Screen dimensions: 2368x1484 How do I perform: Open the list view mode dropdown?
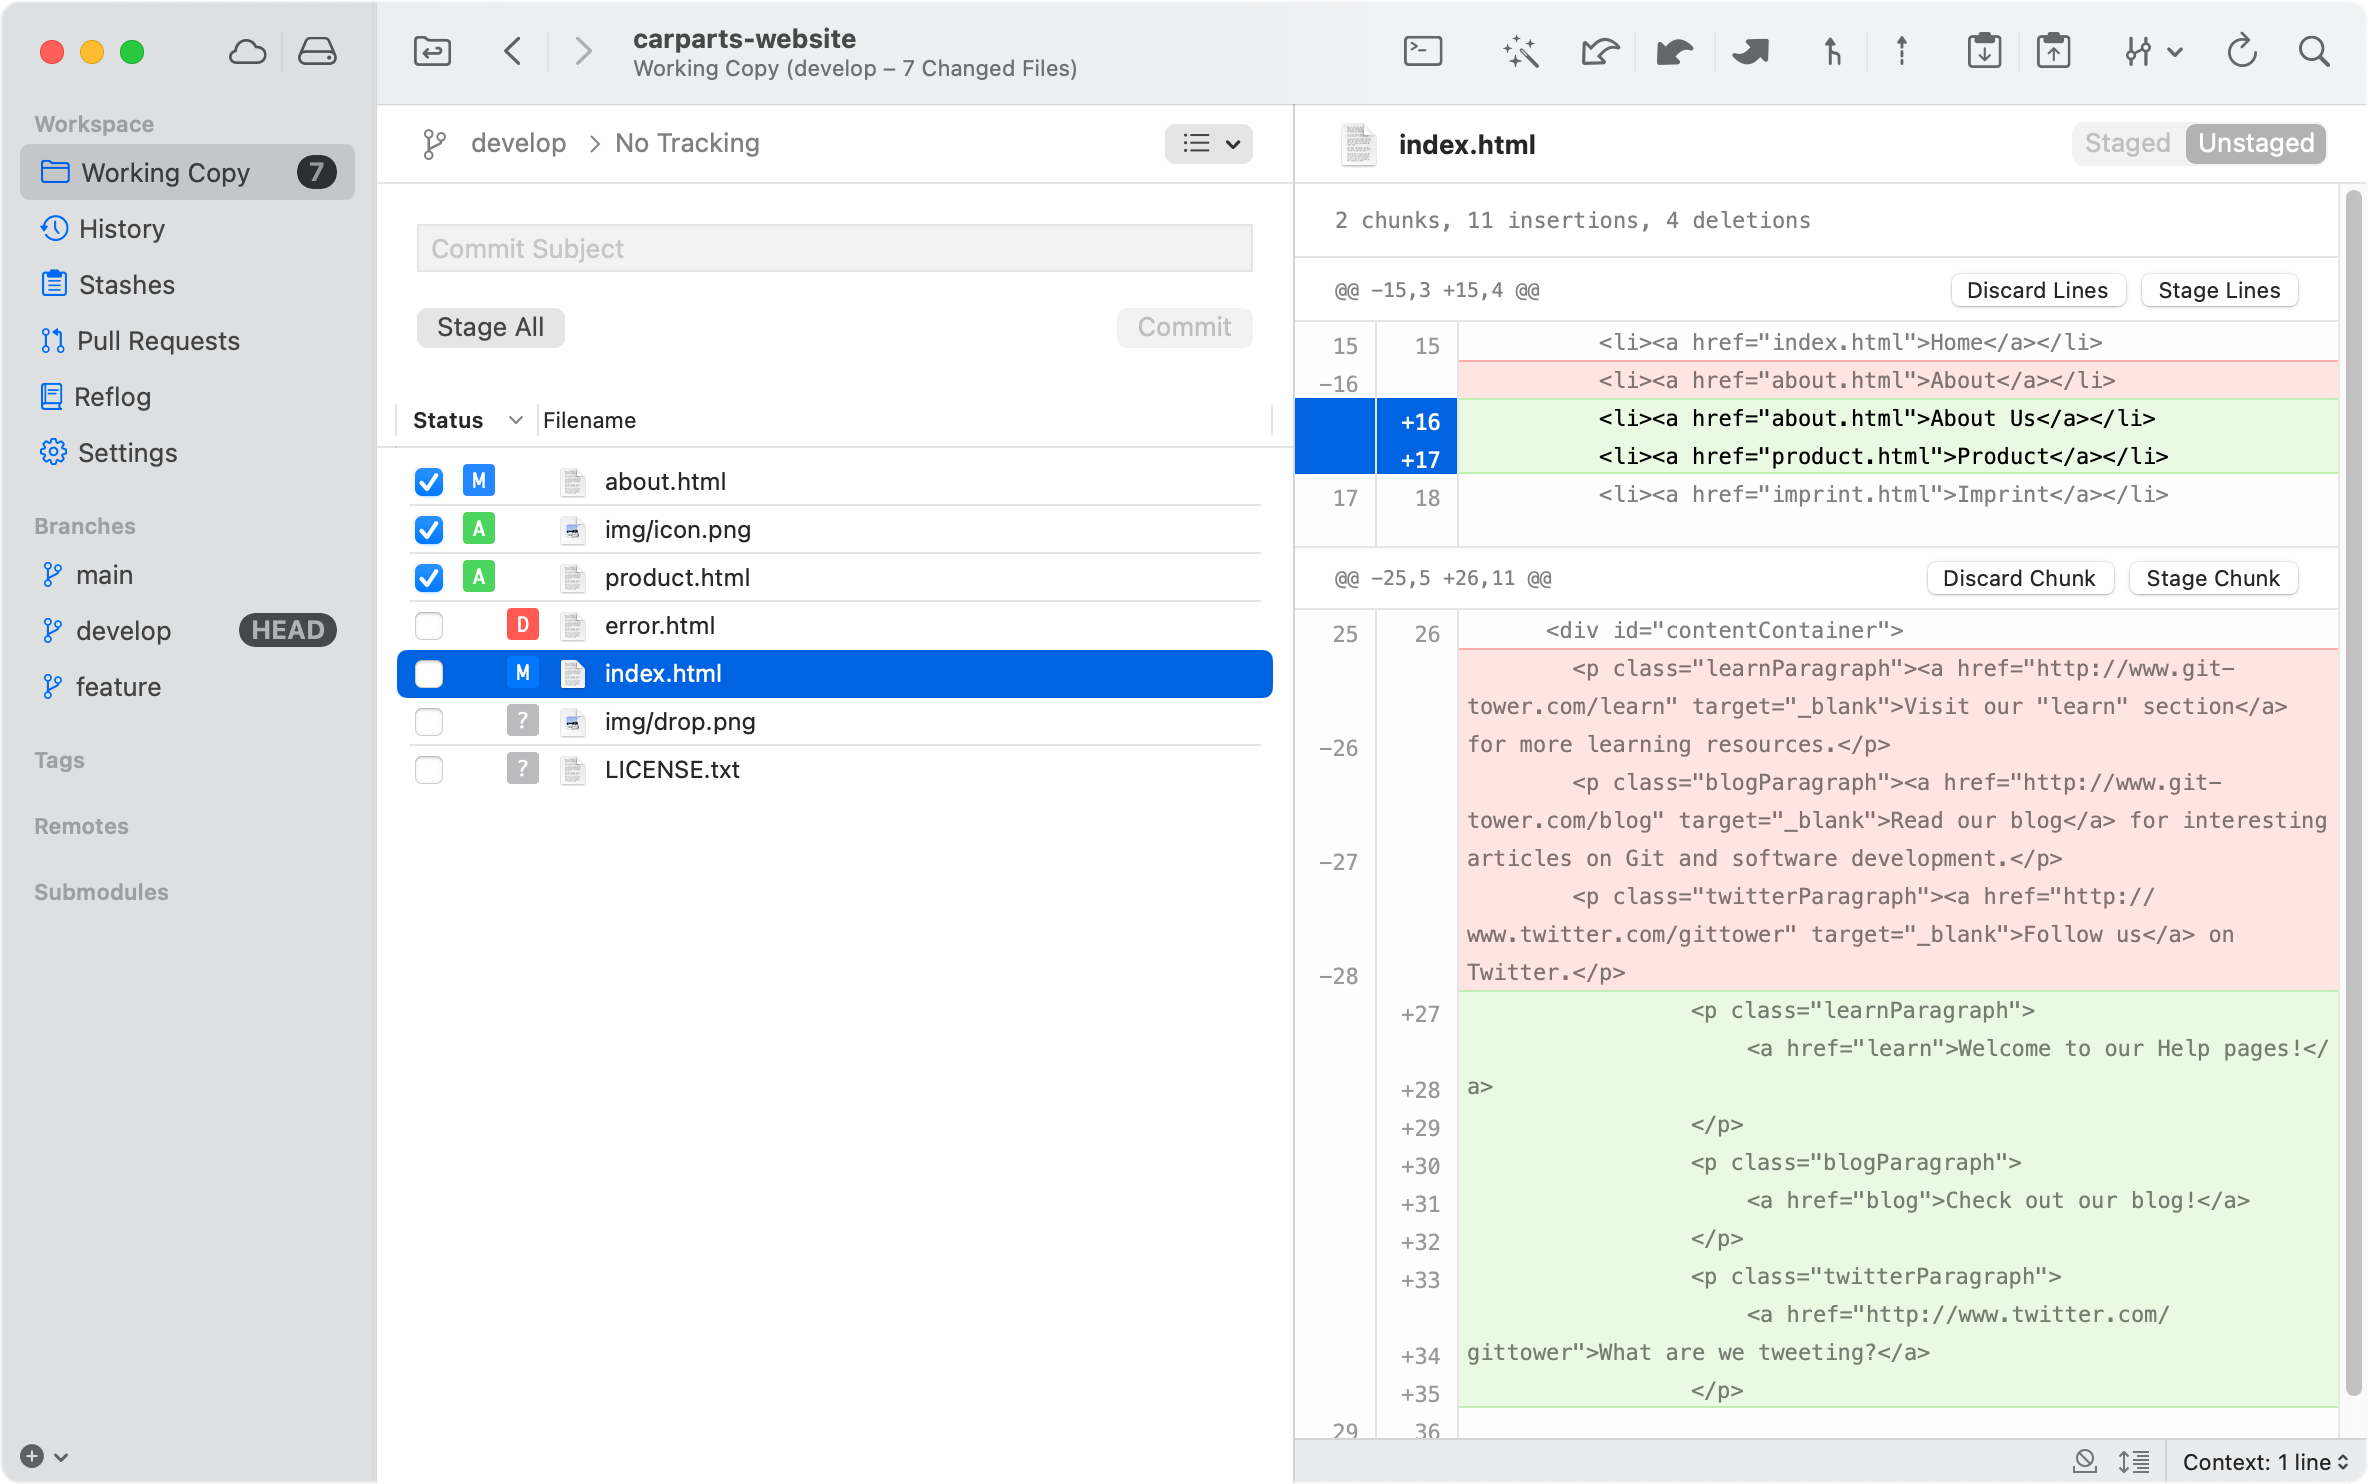(1209, 144)
